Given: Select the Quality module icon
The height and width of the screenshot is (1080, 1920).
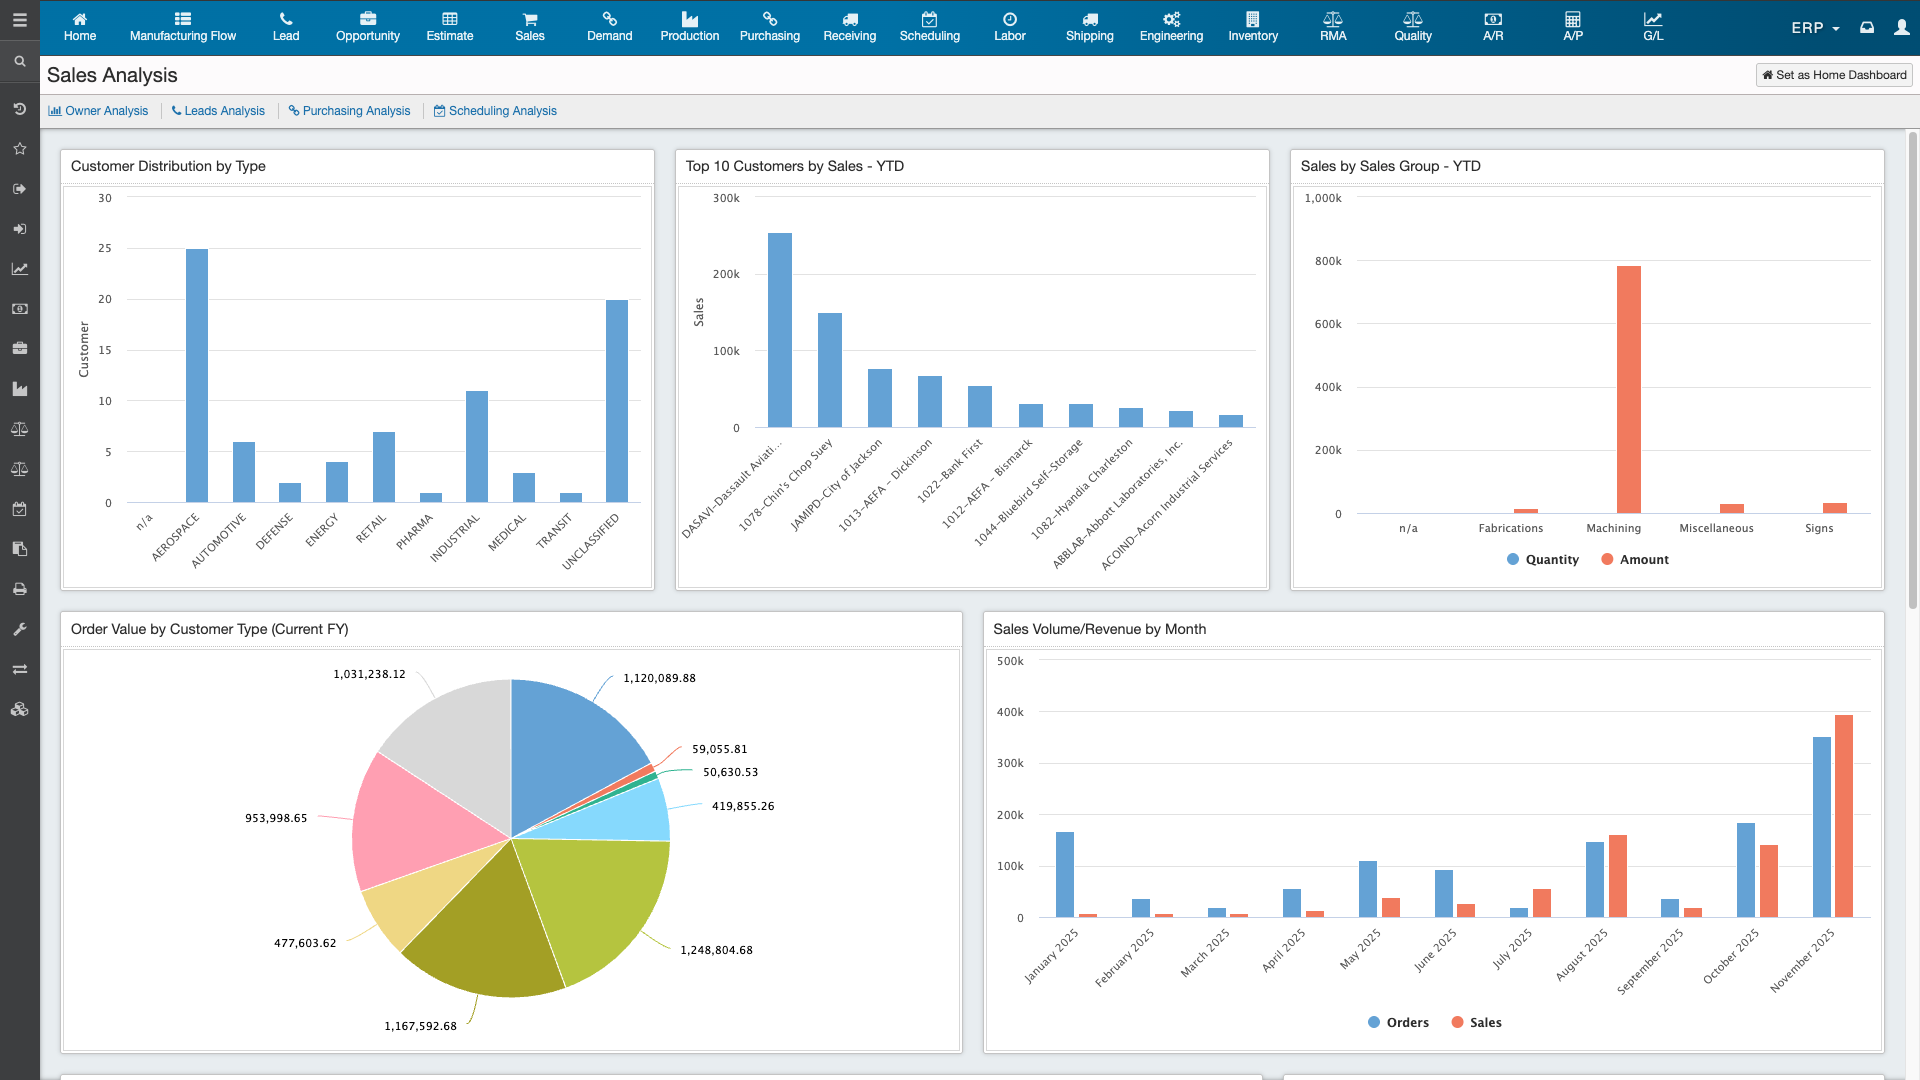Looking at the screenshot, I should point(1412,27).
